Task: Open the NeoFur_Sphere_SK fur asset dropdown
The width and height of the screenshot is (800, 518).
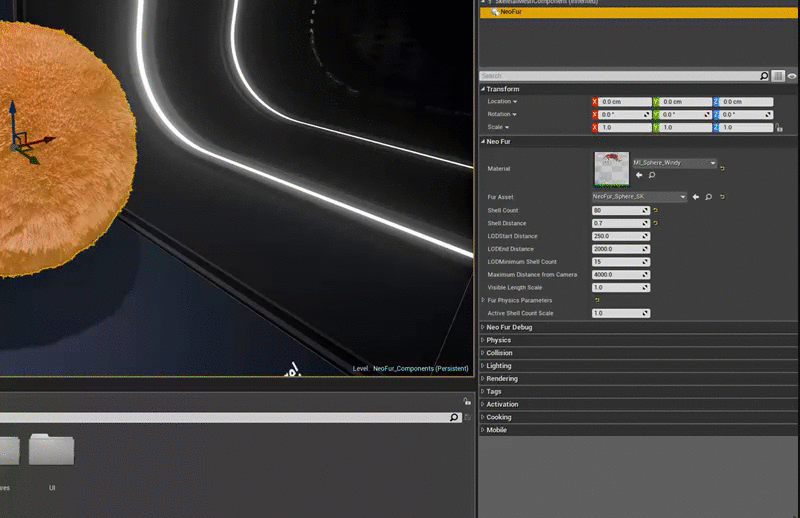Action: click(638, 197)
